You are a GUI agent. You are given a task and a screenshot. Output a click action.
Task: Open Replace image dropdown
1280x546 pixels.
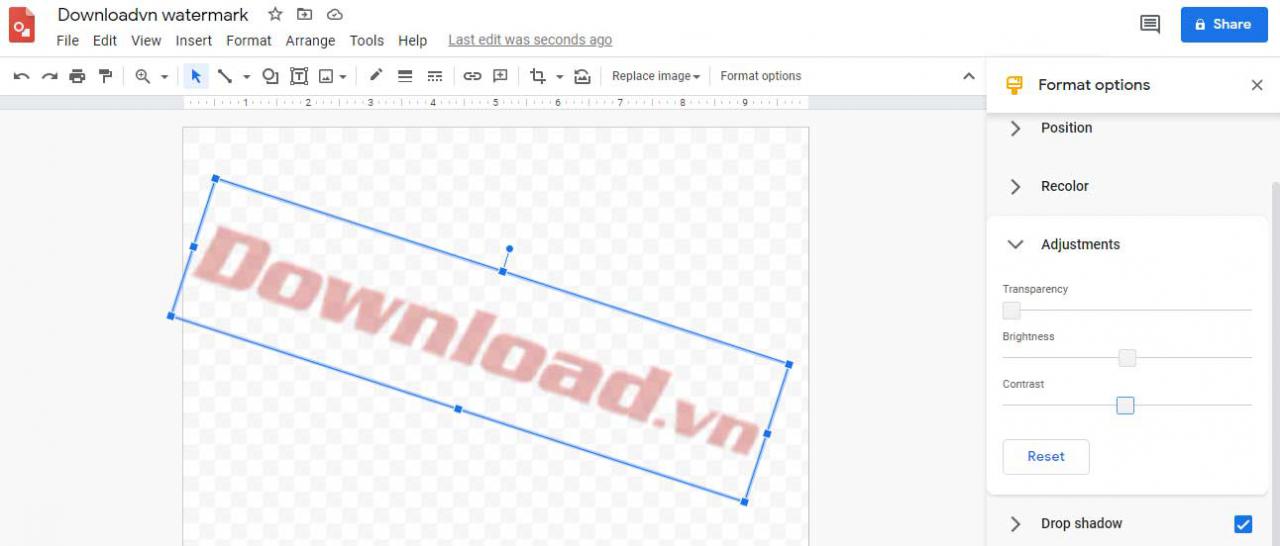(x=656, y=76)
